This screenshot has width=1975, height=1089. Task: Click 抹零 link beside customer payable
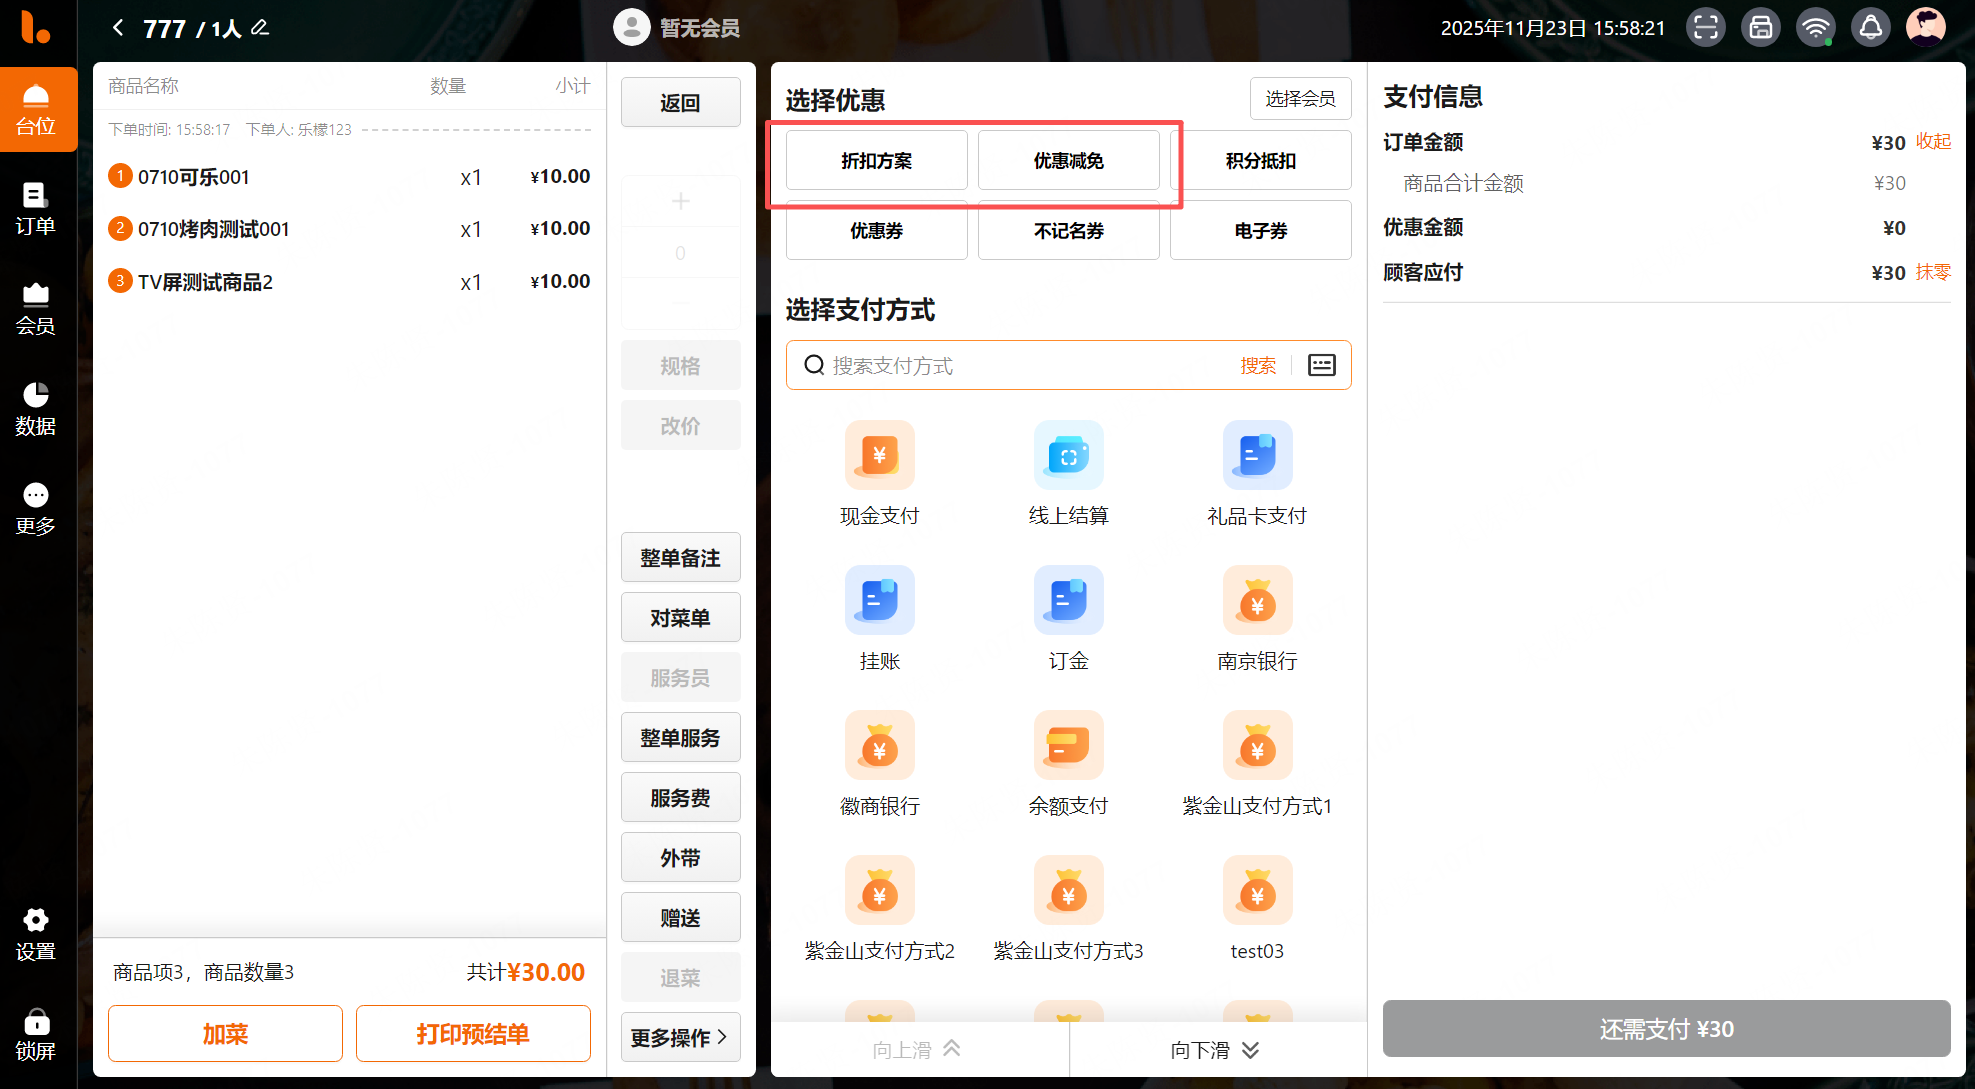pyautogui.click(x=1933, y=272)
